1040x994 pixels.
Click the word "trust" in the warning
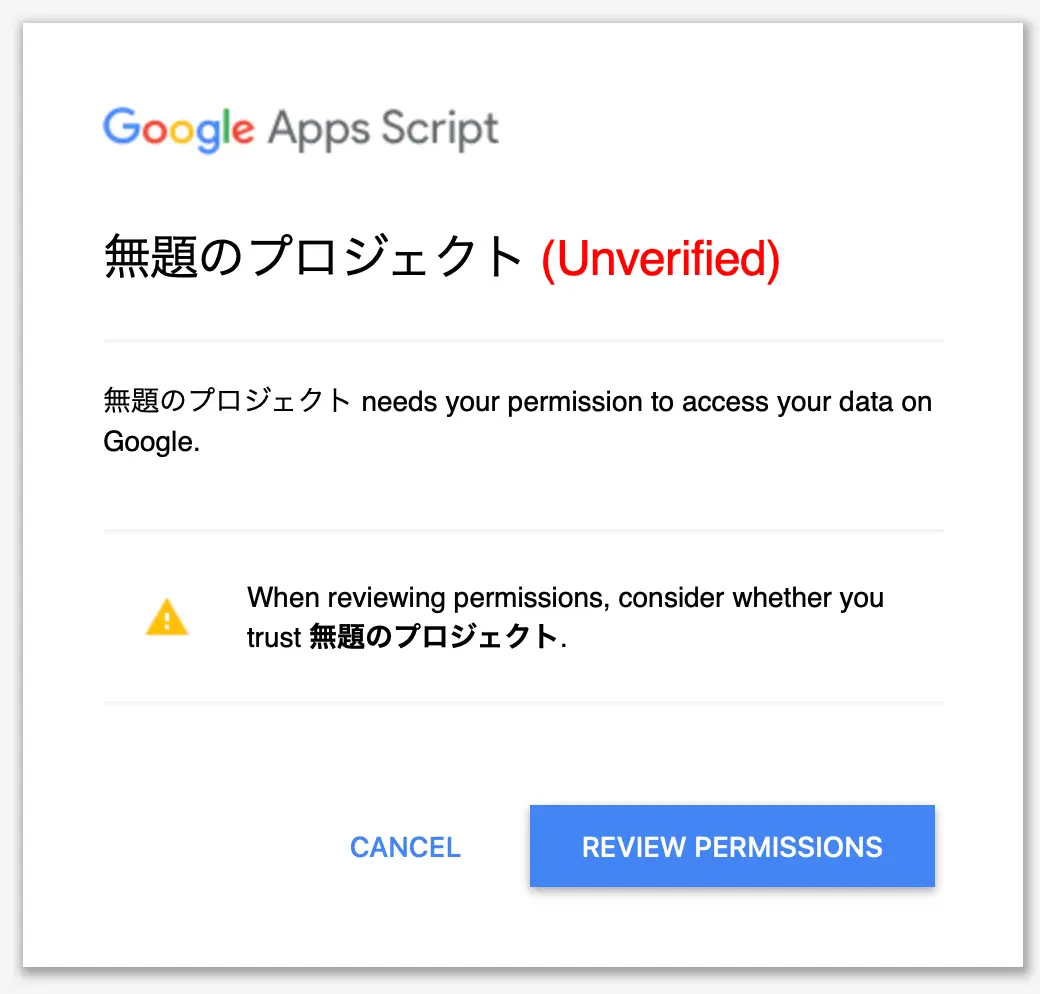coord(274,638)
